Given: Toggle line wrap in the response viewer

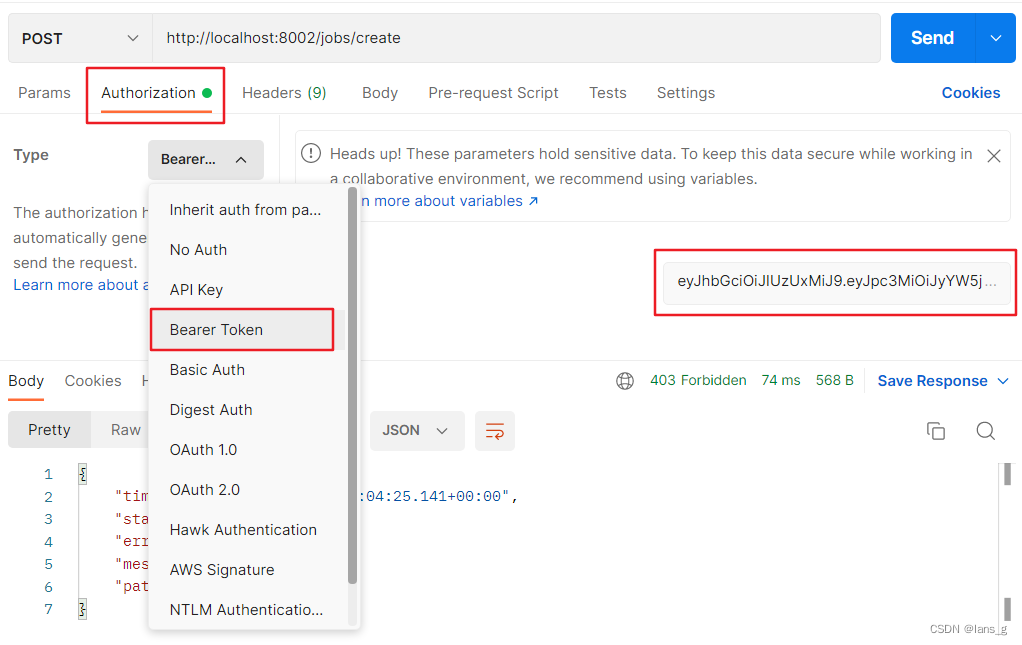Looking at the screenshot, I should 495,431.
